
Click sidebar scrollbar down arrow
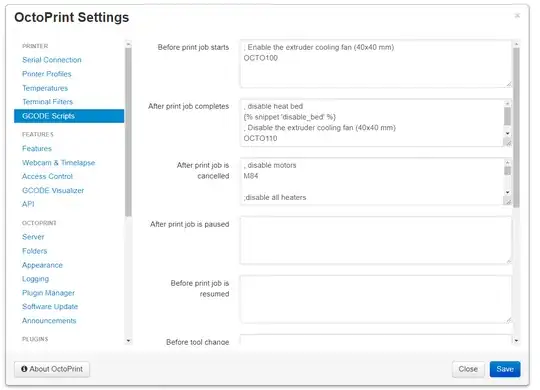click(128, 341)
